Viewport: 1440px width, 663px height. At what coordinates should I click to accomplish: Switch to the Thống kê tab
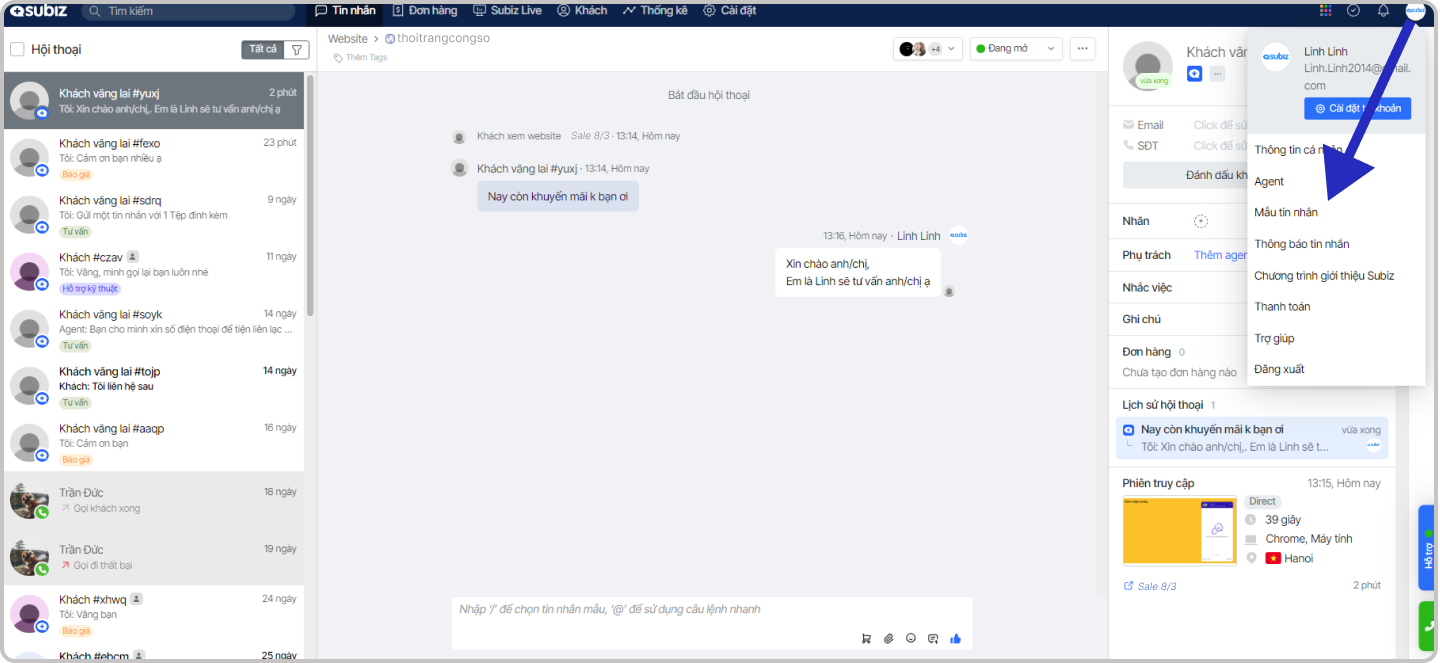pyautogui.click(x=655, y=11)
